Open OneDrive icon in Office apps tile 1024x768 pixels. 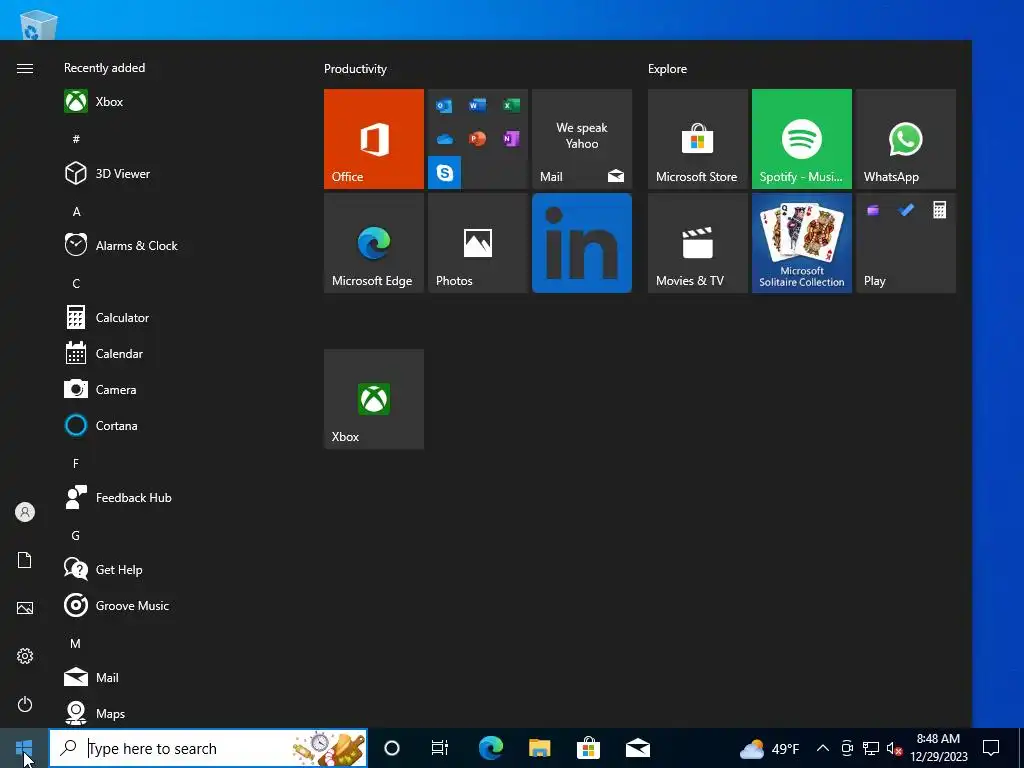445,139
